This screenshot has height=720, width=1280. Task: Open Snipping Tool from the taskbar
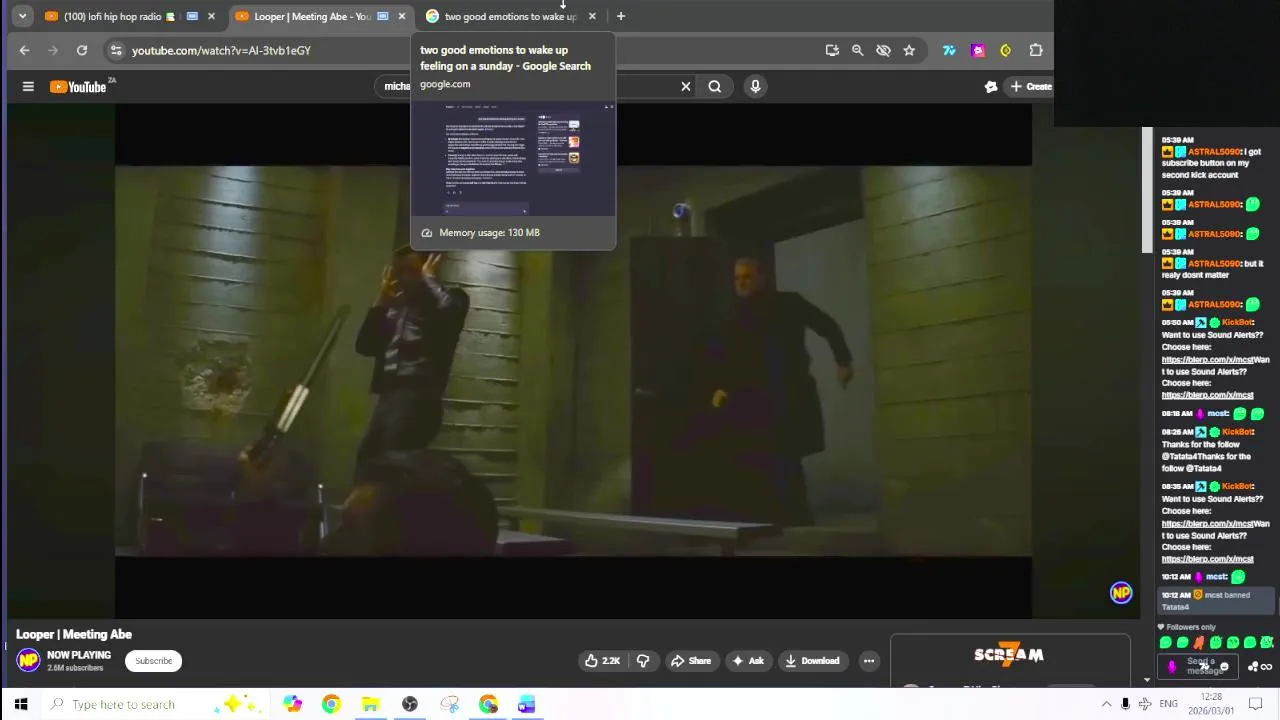coord(449,704)
